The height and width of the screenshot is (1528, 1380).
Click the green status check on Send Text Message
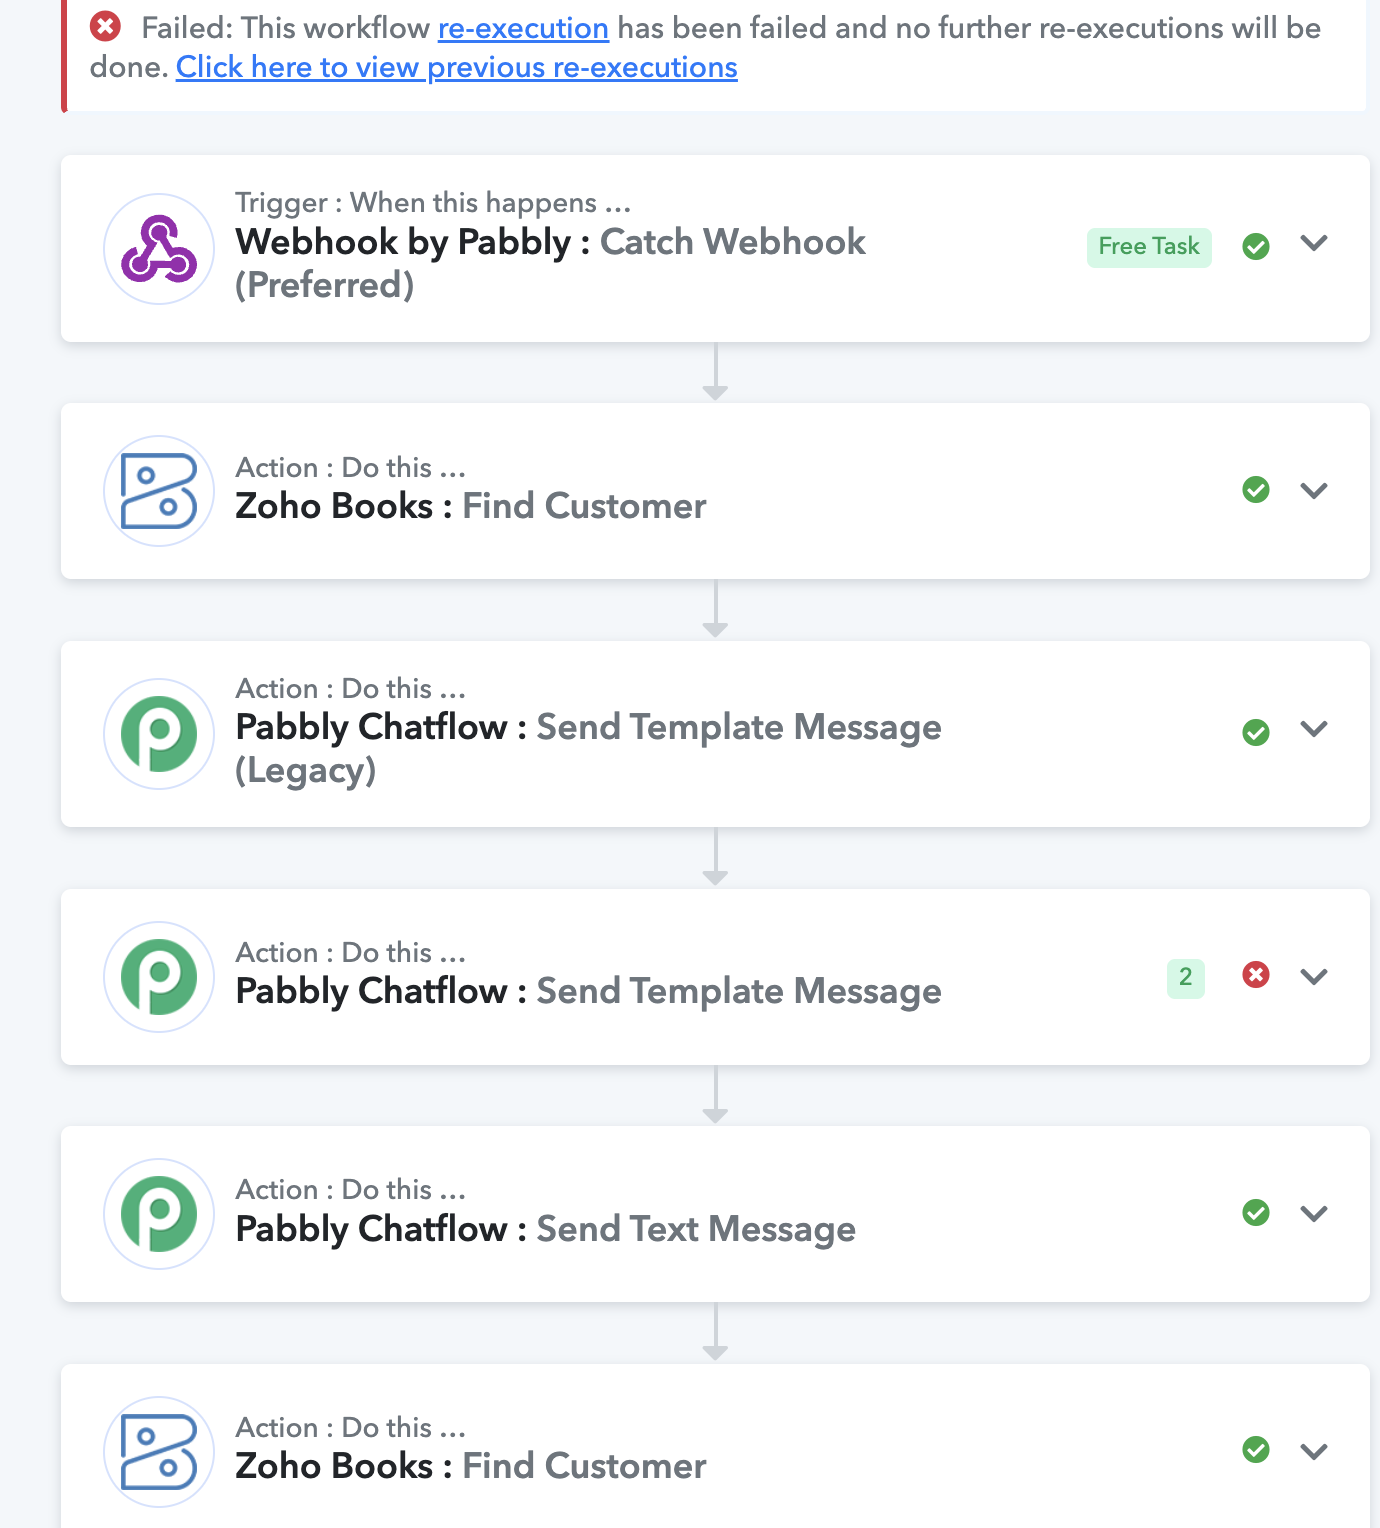[1256, 1213]
